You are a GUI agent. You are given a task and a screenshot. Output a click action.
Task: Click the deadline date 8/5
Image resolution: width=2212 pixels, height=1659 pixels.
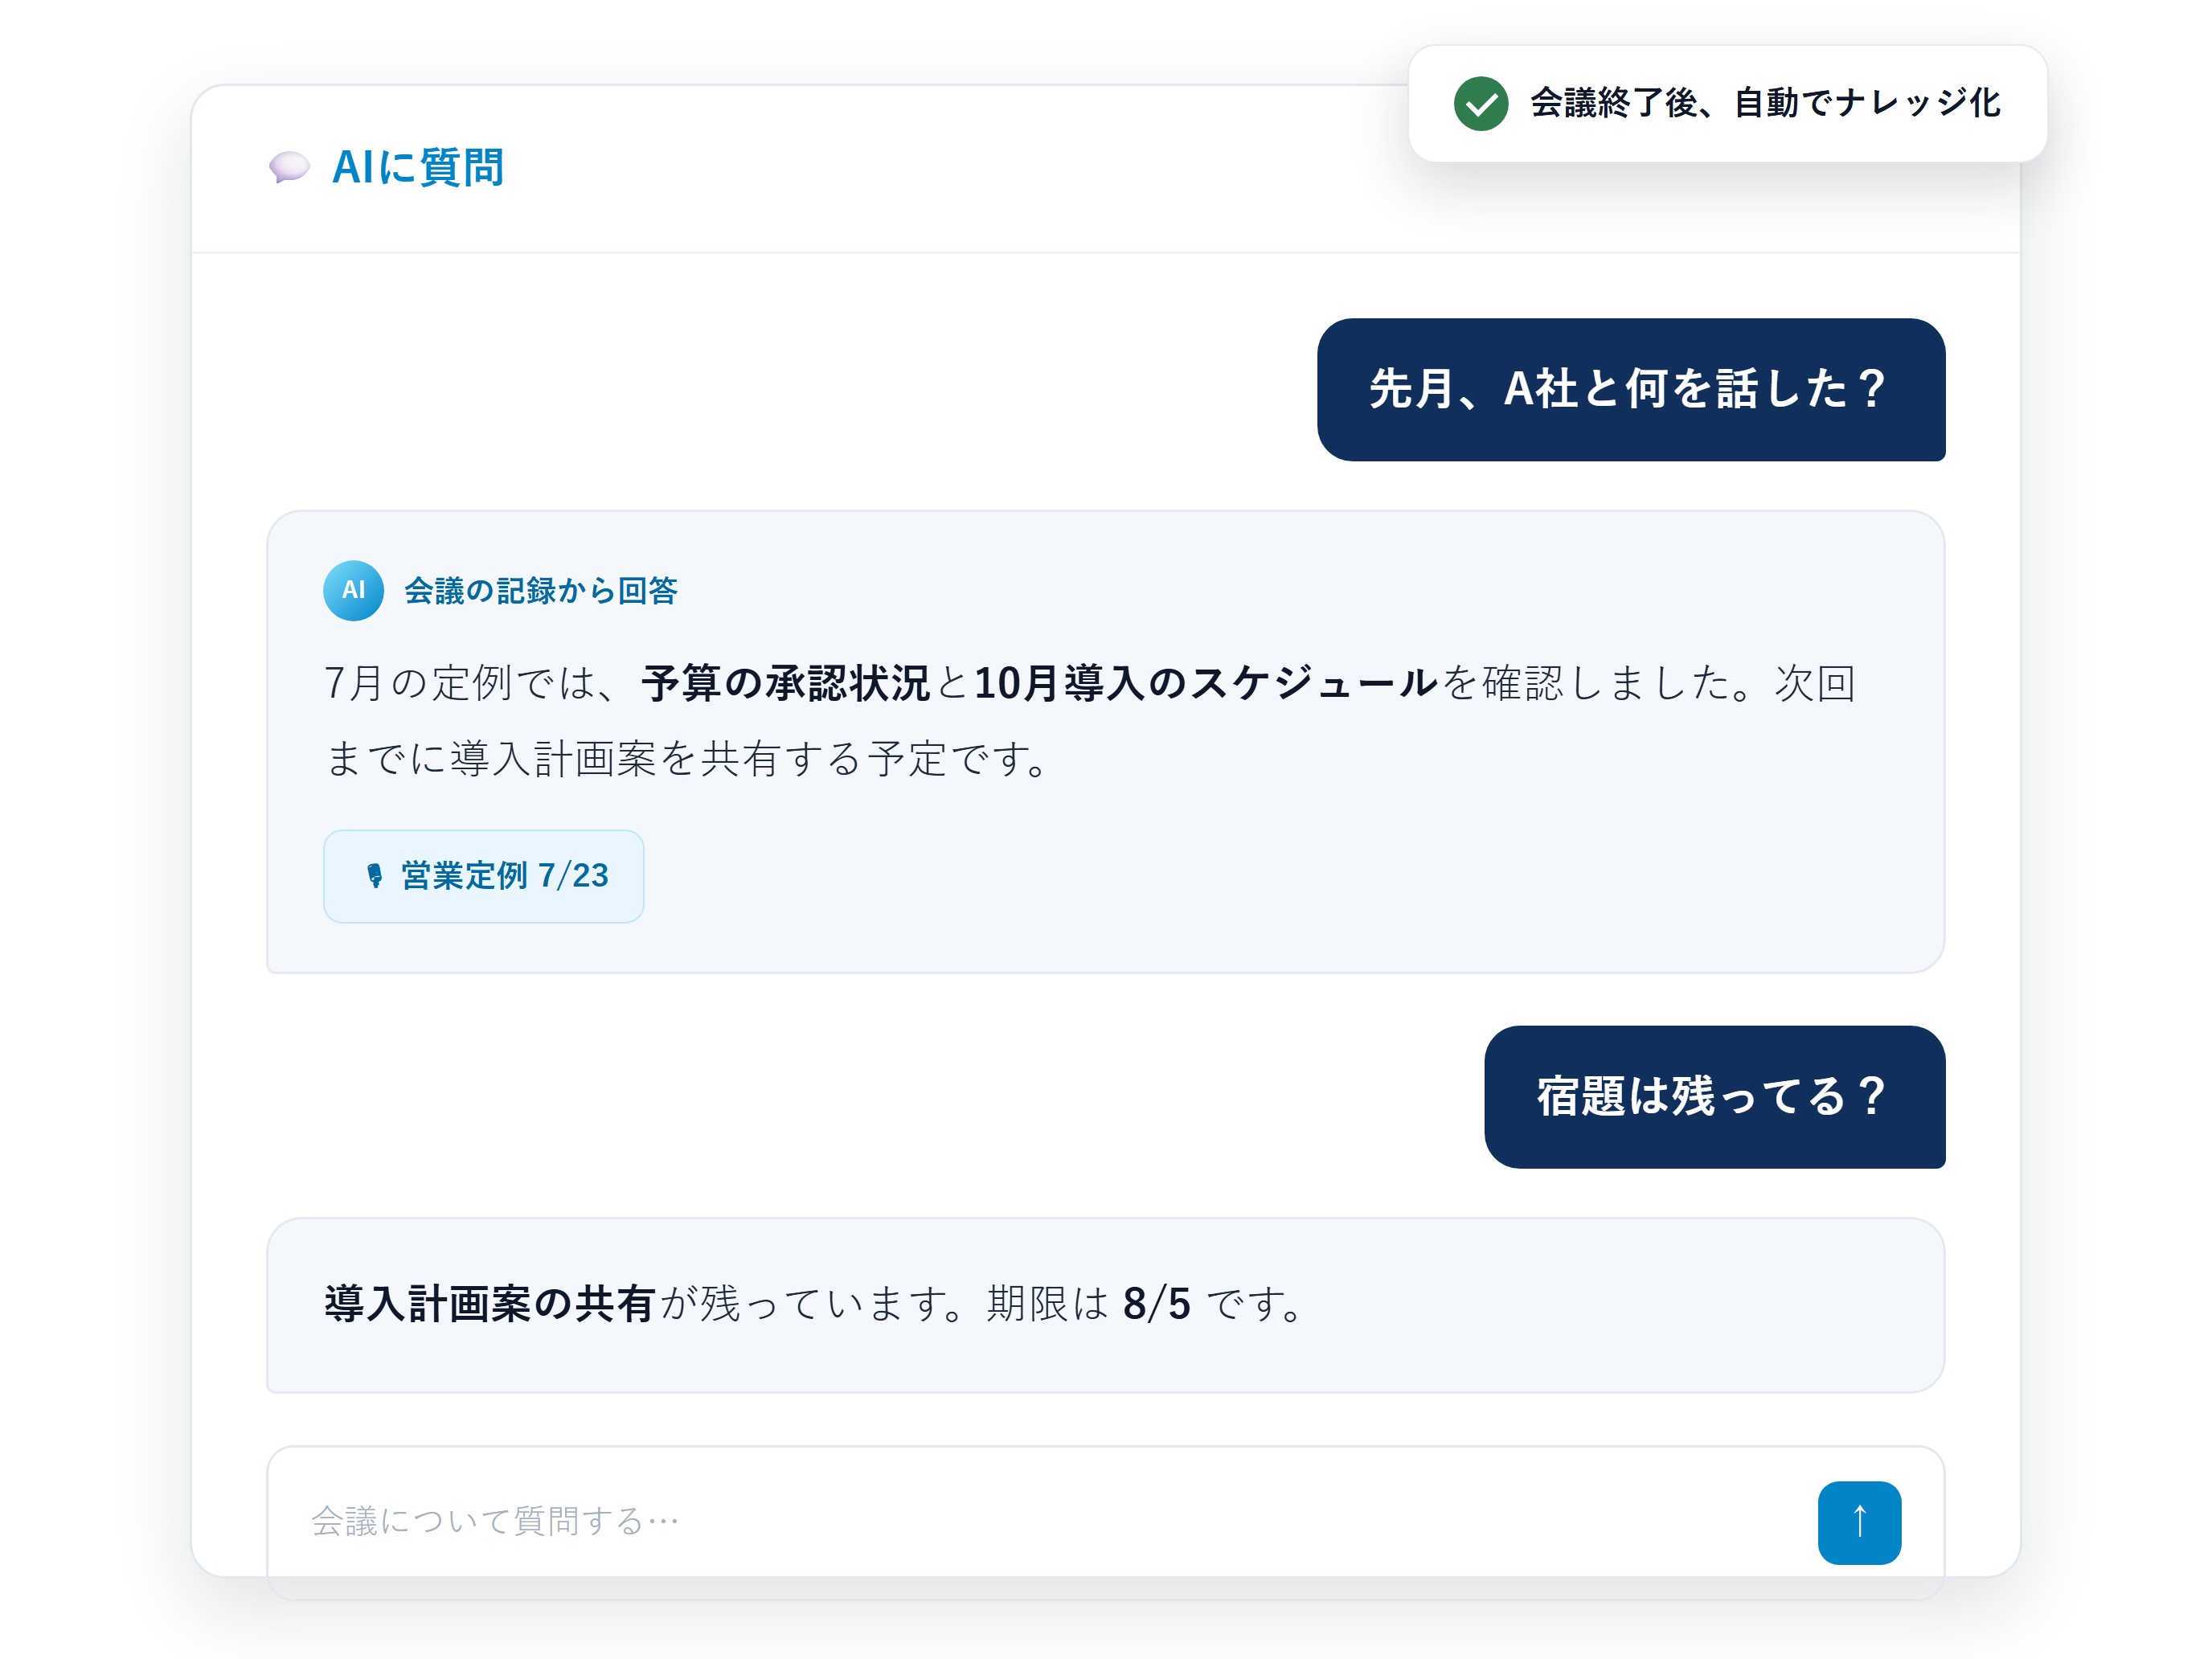pos(1157,1304)
